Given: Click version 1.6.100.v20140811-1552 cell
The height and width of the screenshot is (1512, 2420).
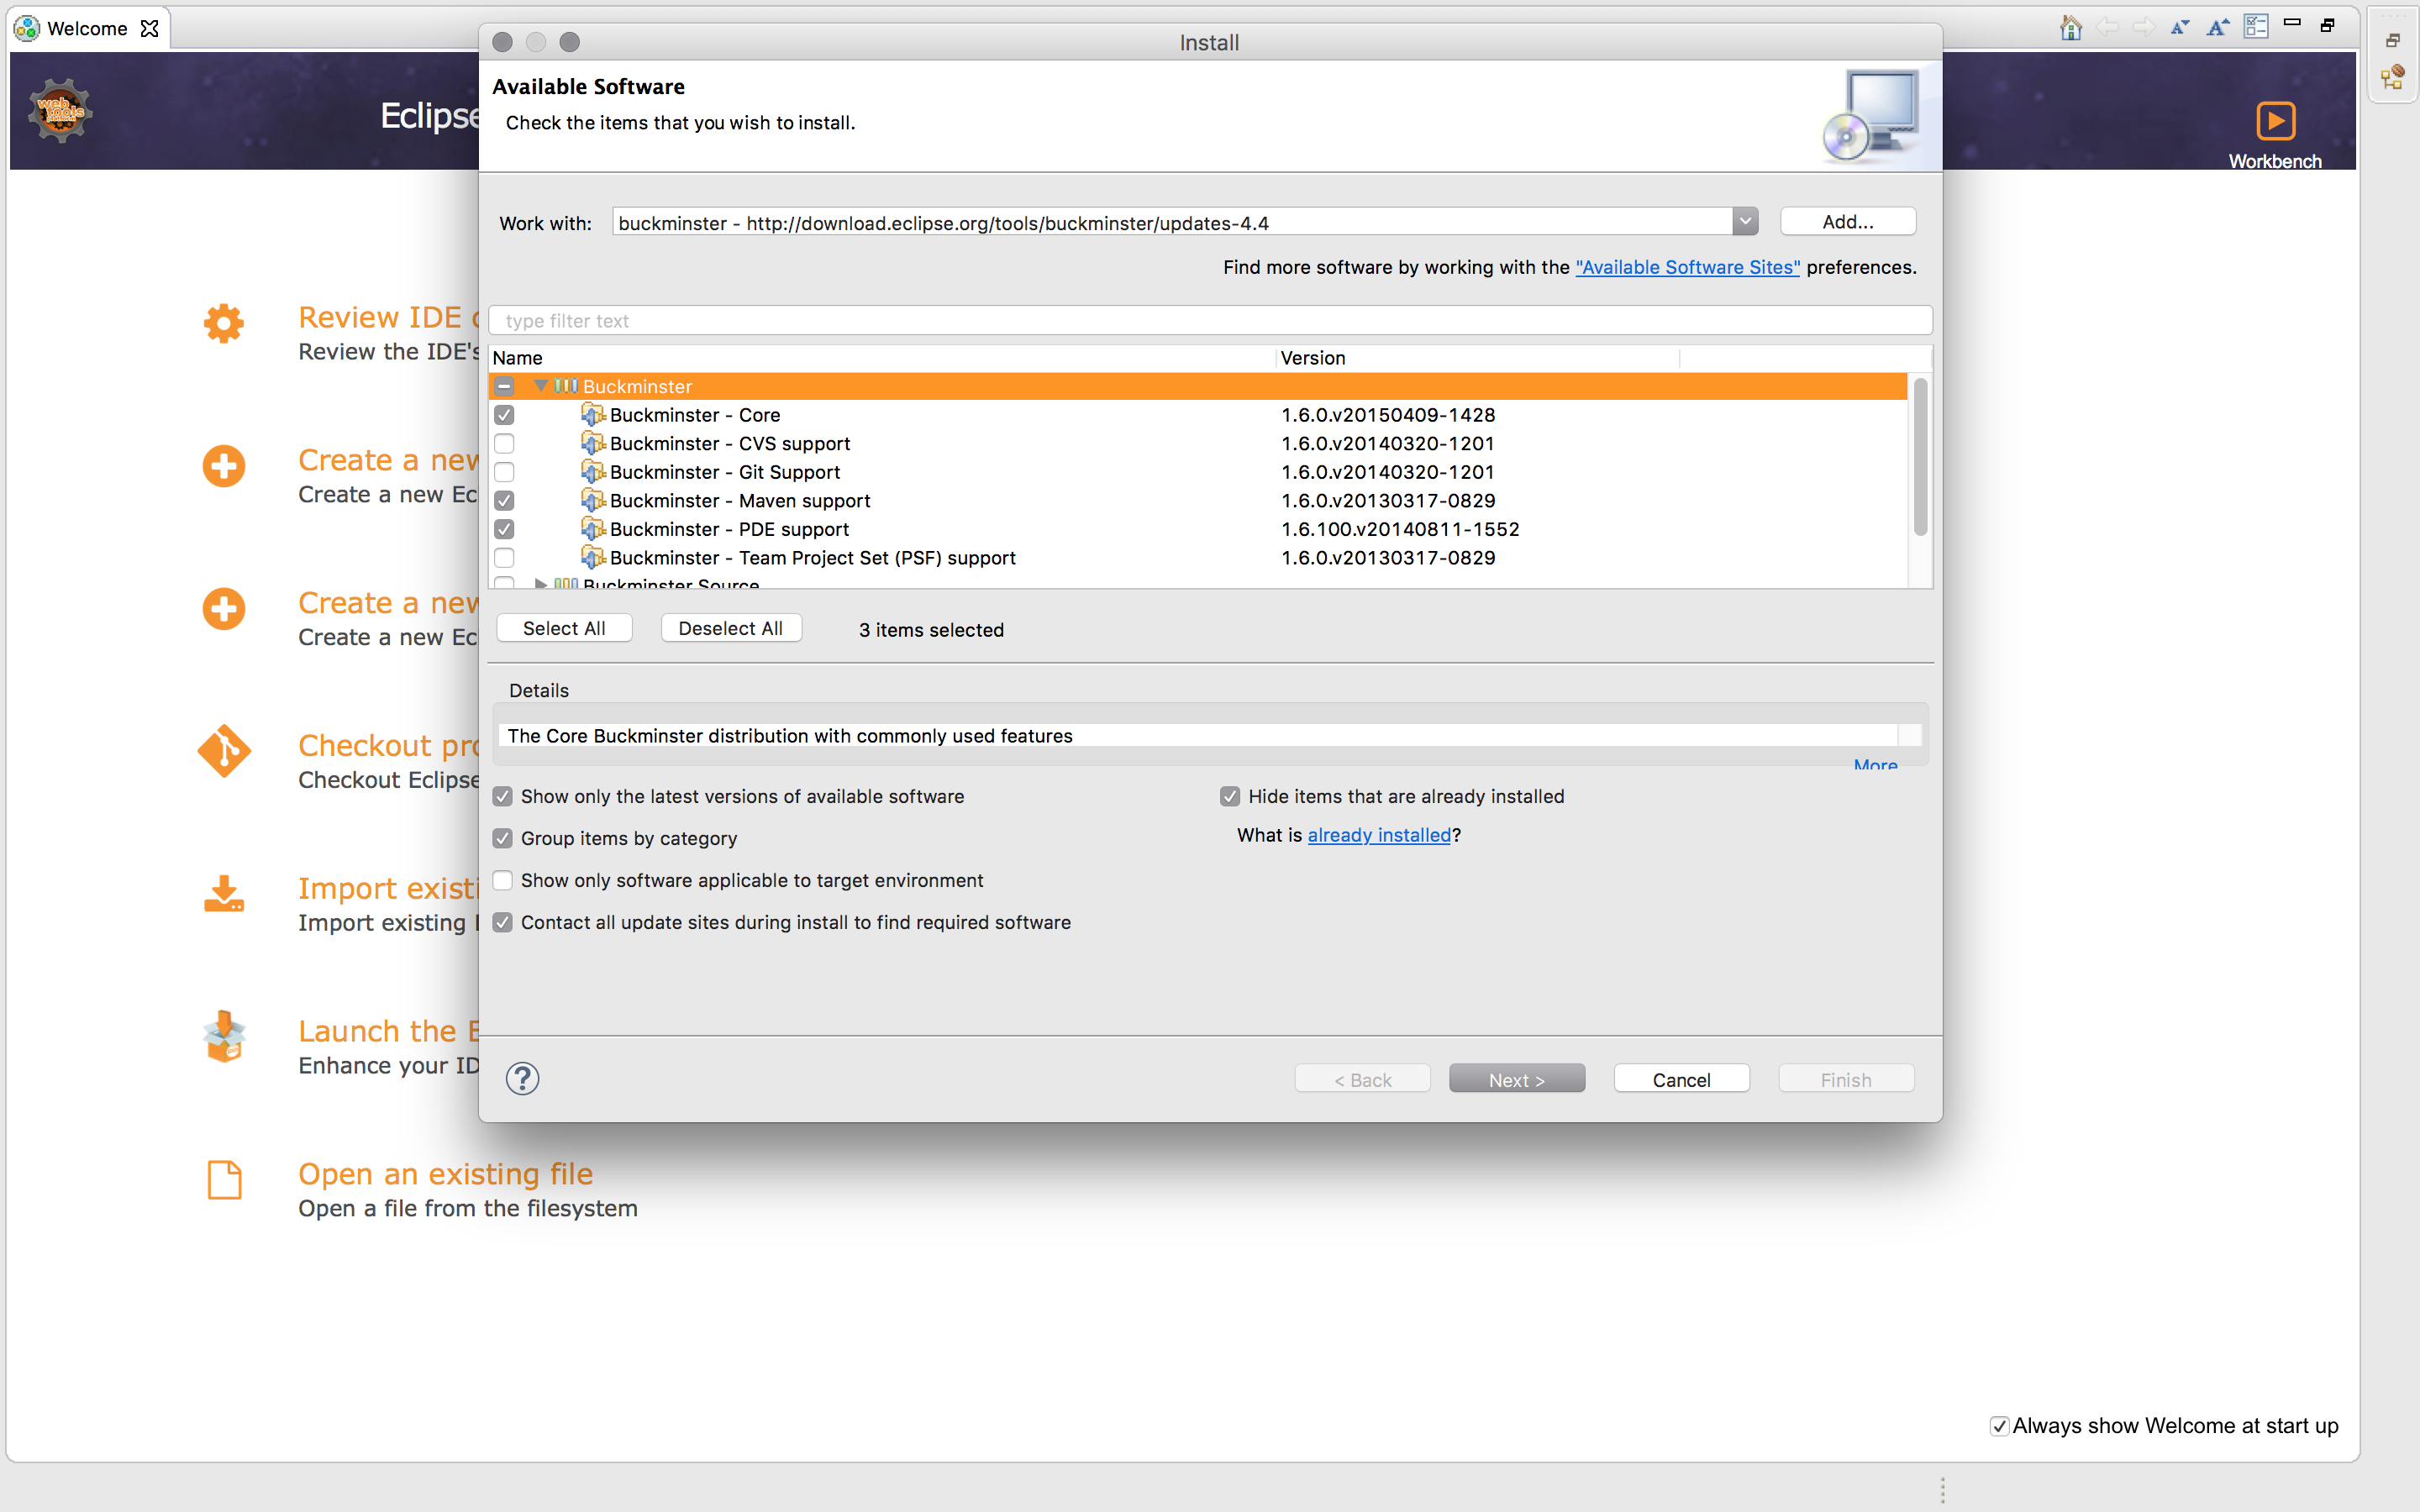Looking at the screenshot, I should 1400,528.
